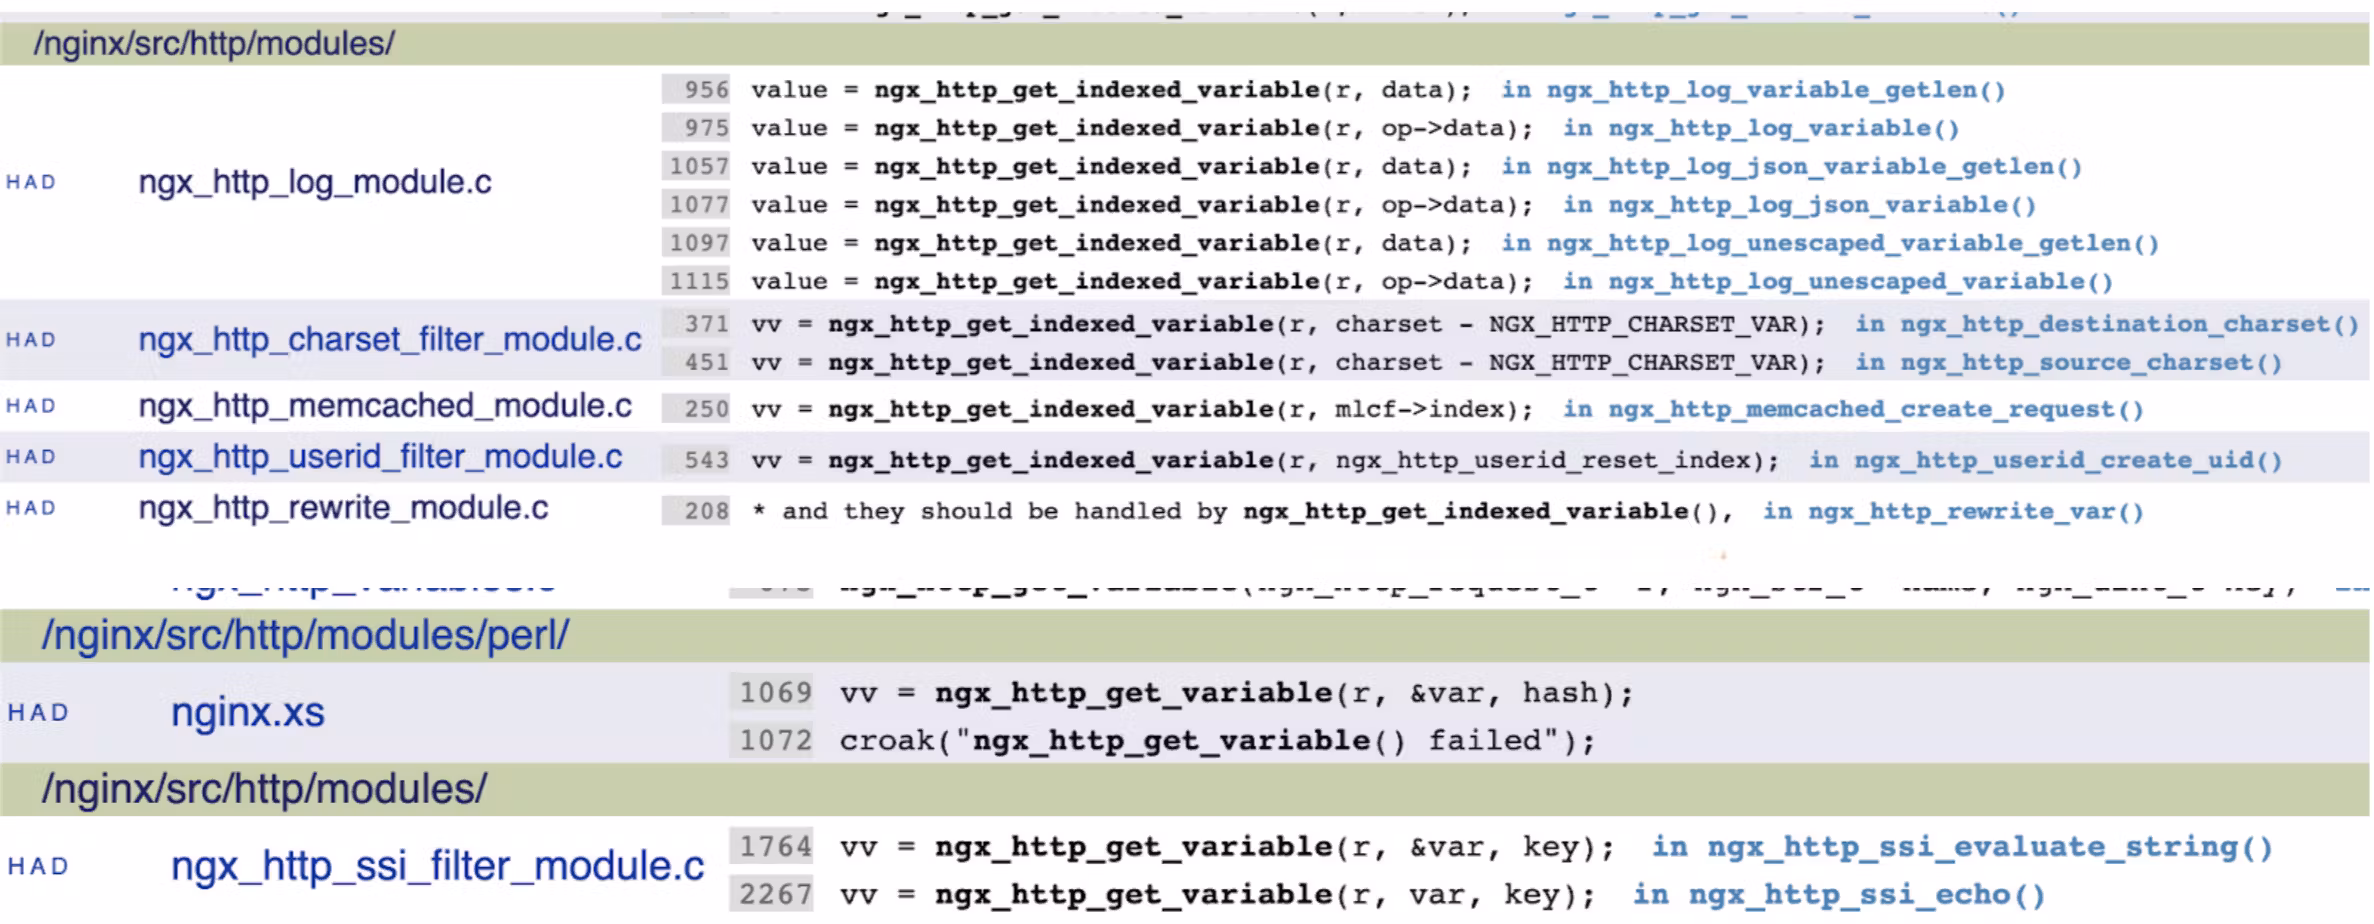
Task: Open the nginx.xs file link
Action: coord(247,713)
